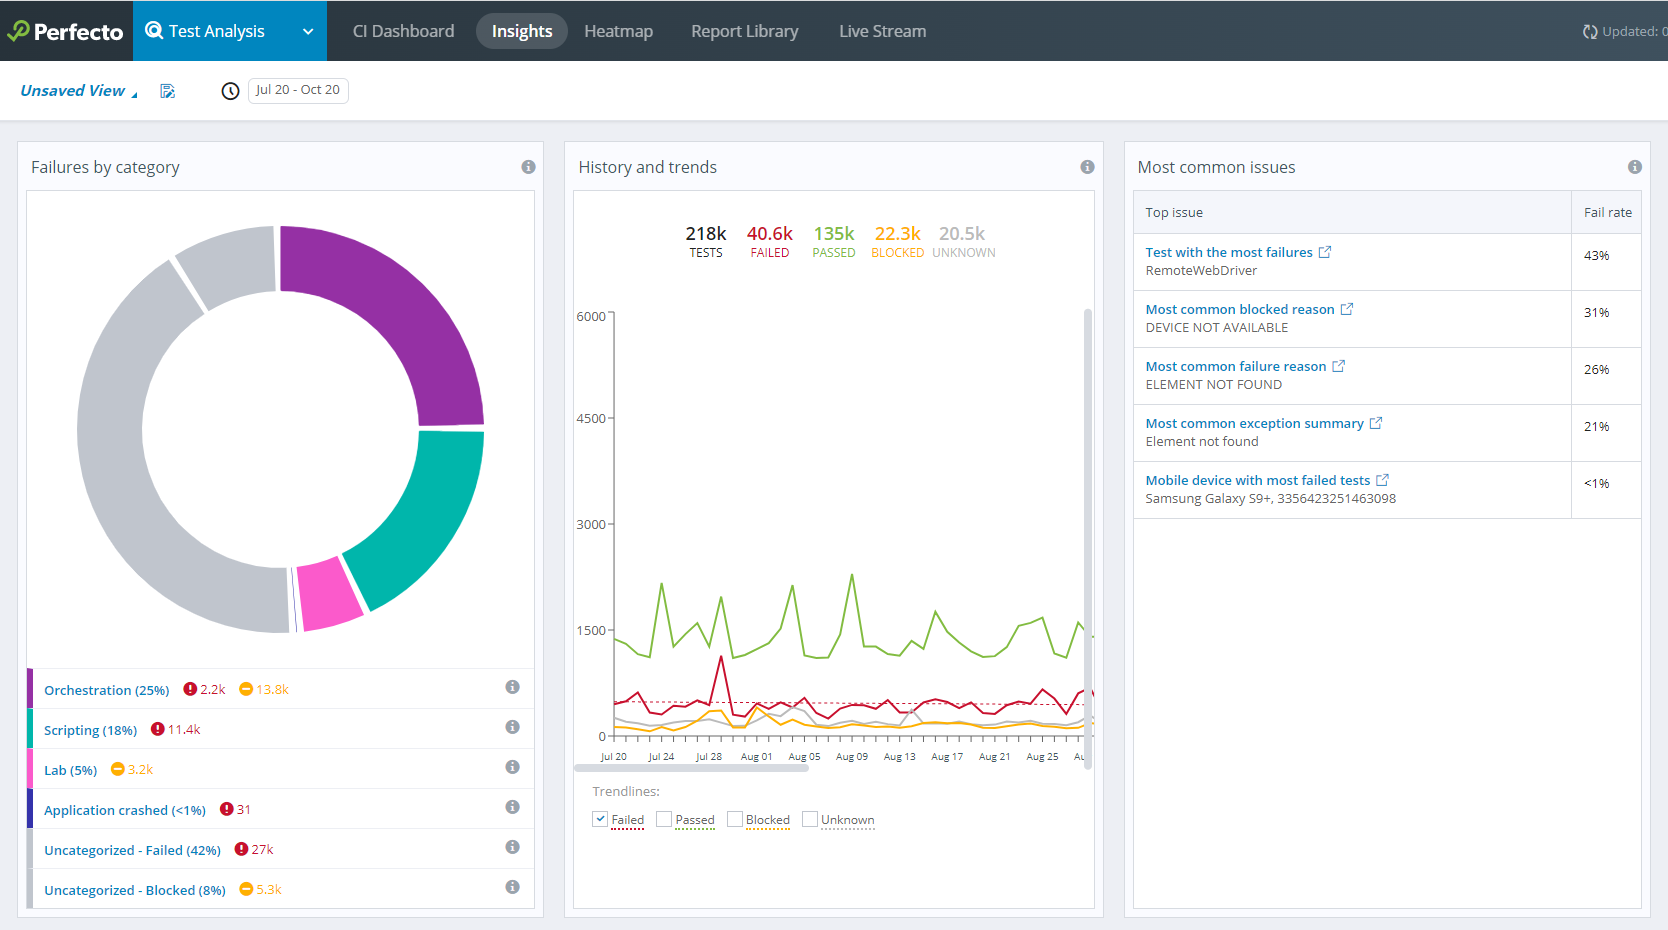Click the info icon on Orchestration row

512,687
